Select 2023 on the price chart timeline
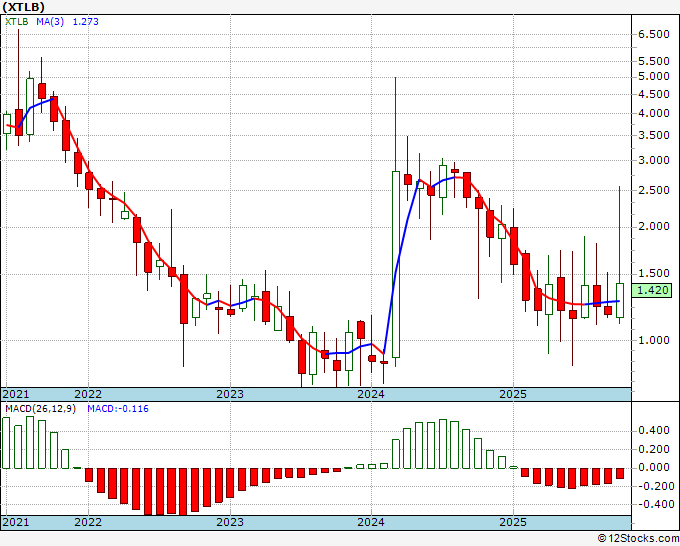Viewport: 680px width, 546px height. tap(230, 395)
